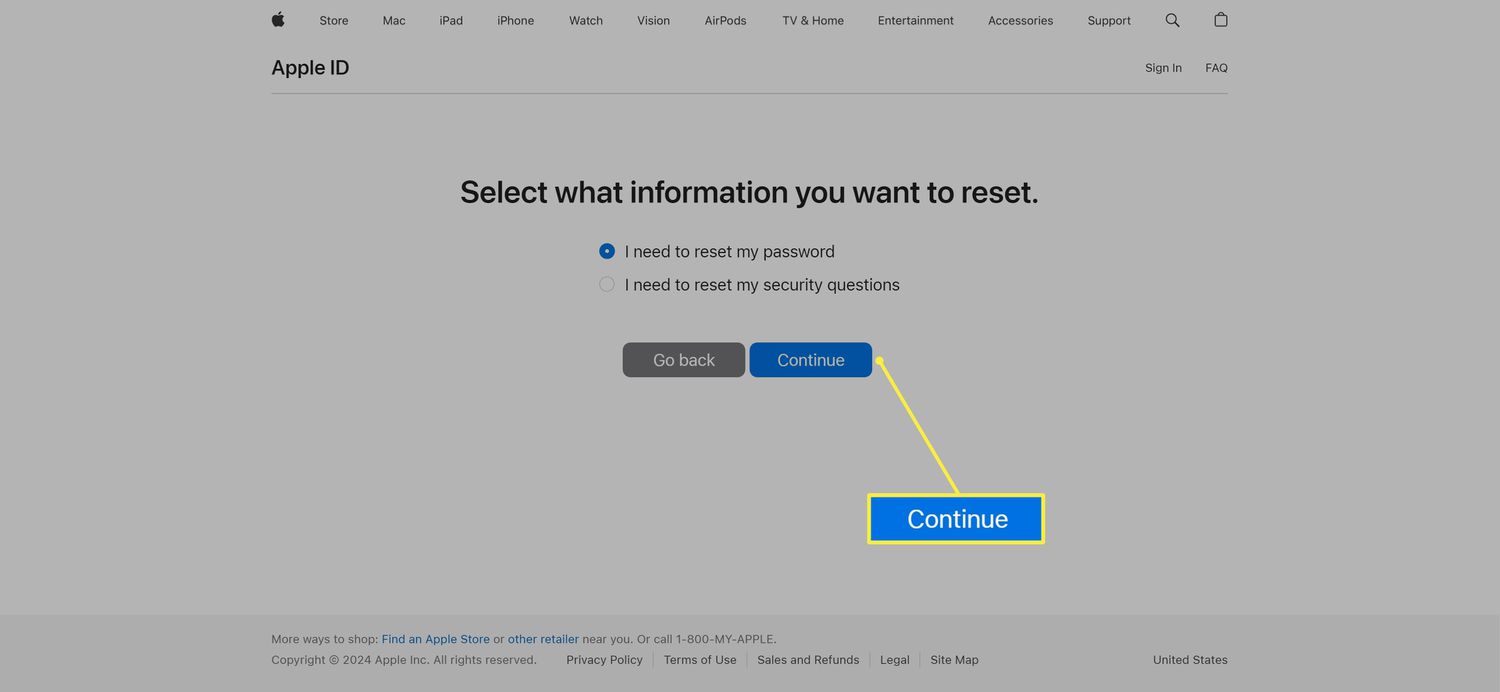Follow the 'Find an Apple Store' link
This screenshot has width=1500, height=692.
tap(435, 639)
